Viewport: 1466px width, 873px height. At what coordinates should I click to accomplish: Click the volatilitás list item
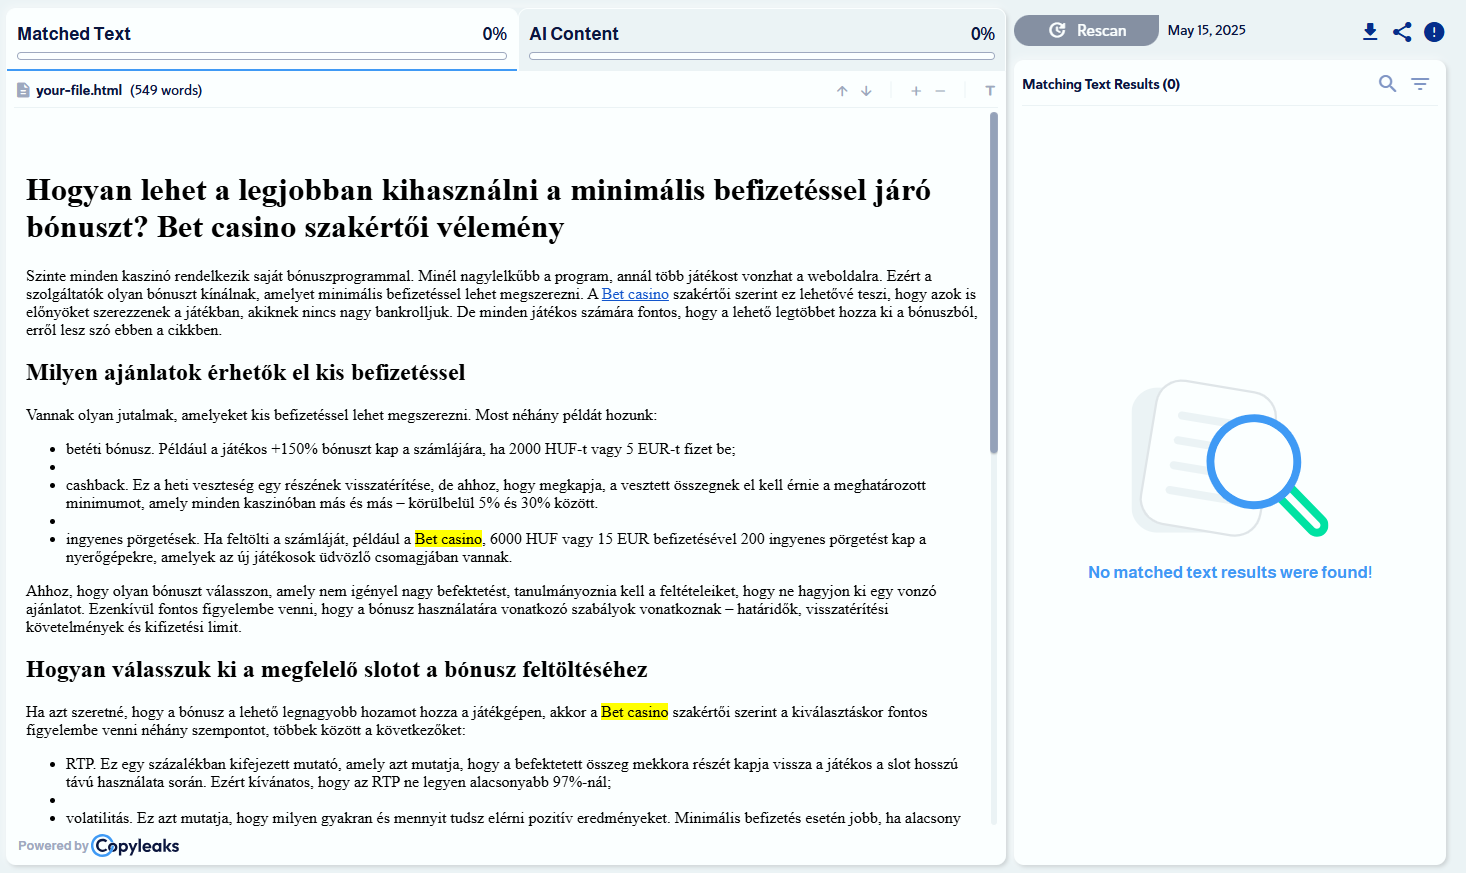tap(513, 818)
